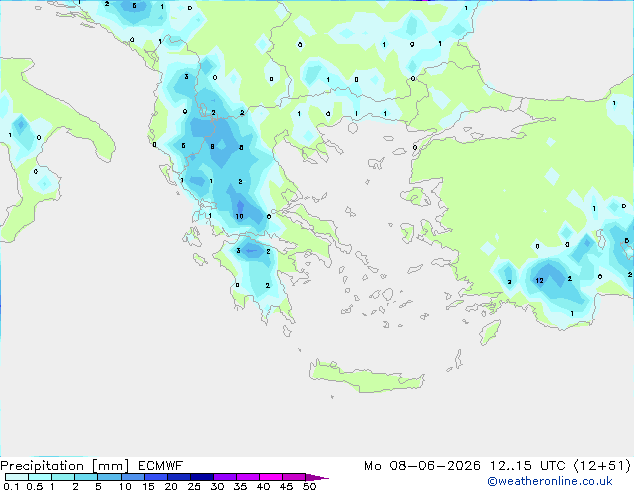Click the 25–30 mm dark blue swatch
The image size is (634, 490).
point(202,477)
